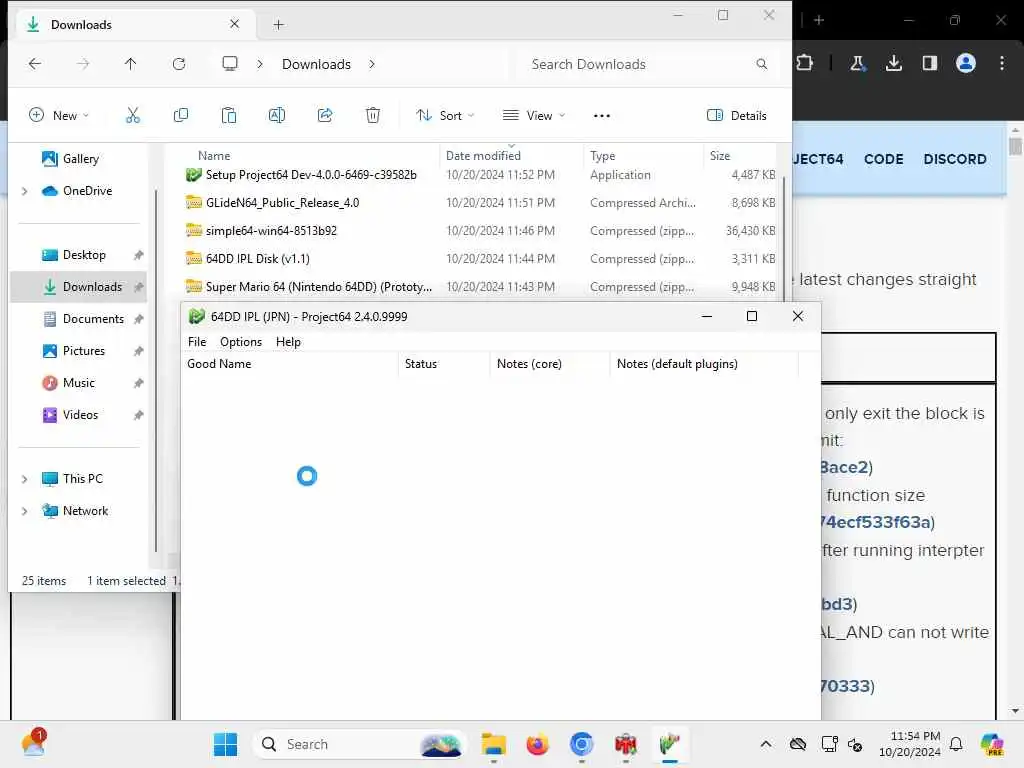The height and width of the screenshot is (768, 1024).
Task: Go up one folder level
Action: tap(131, 63)
